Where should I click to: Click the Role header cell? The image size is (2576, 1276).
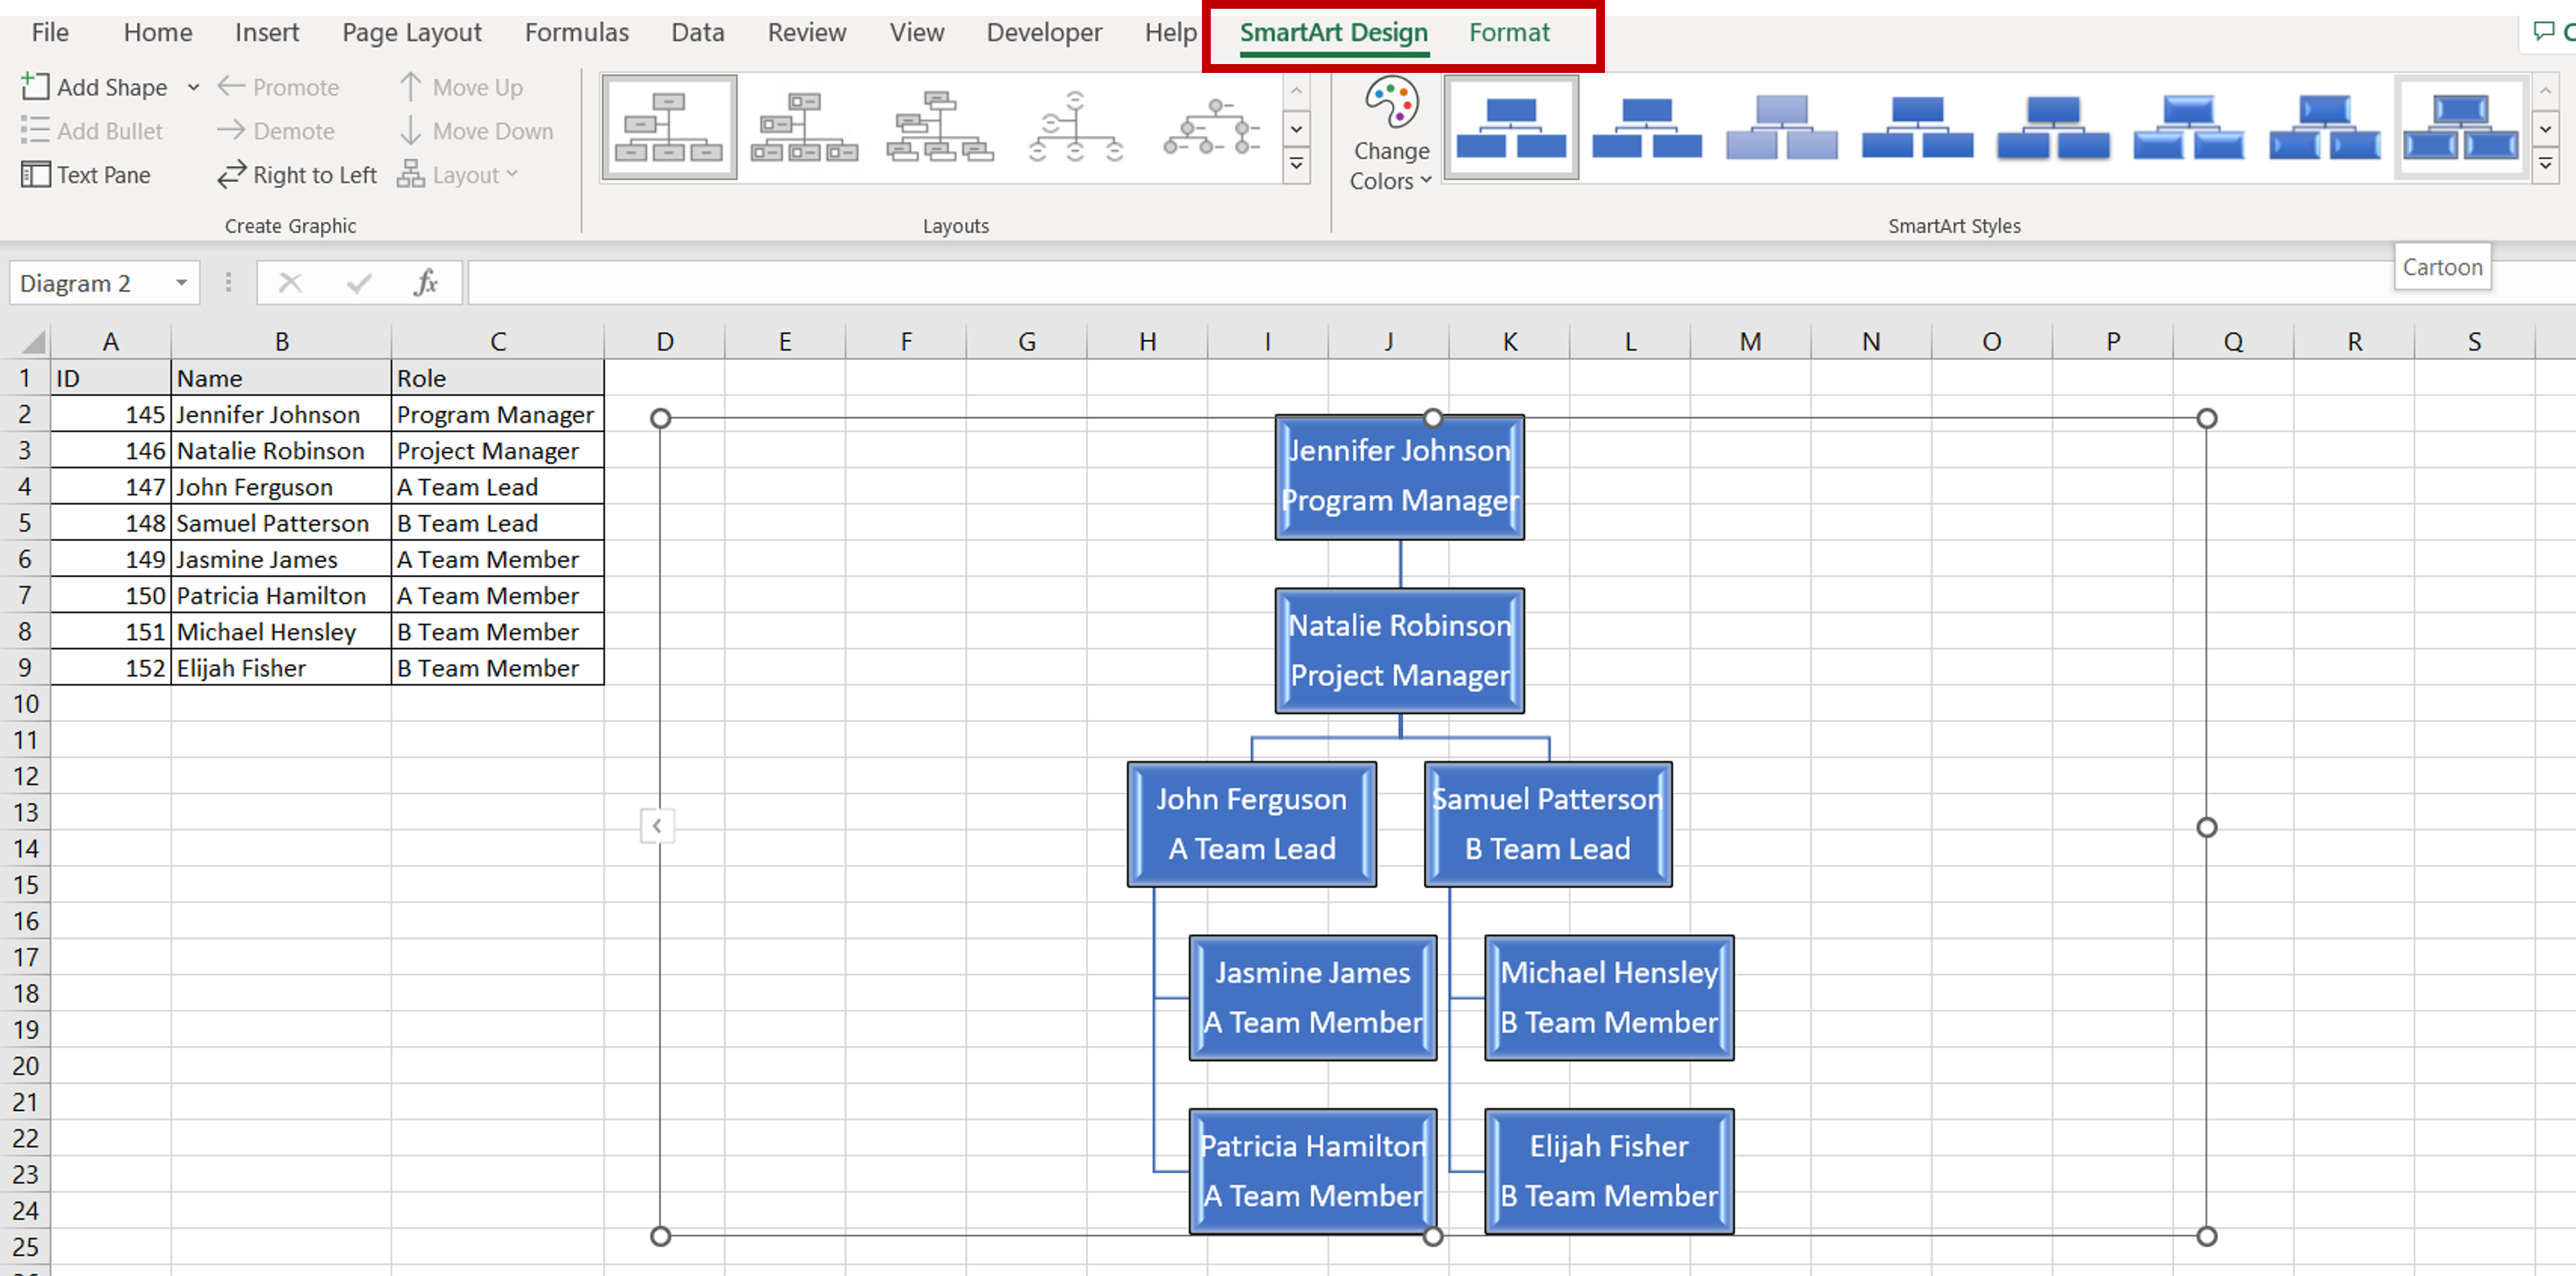click(497, 378)
